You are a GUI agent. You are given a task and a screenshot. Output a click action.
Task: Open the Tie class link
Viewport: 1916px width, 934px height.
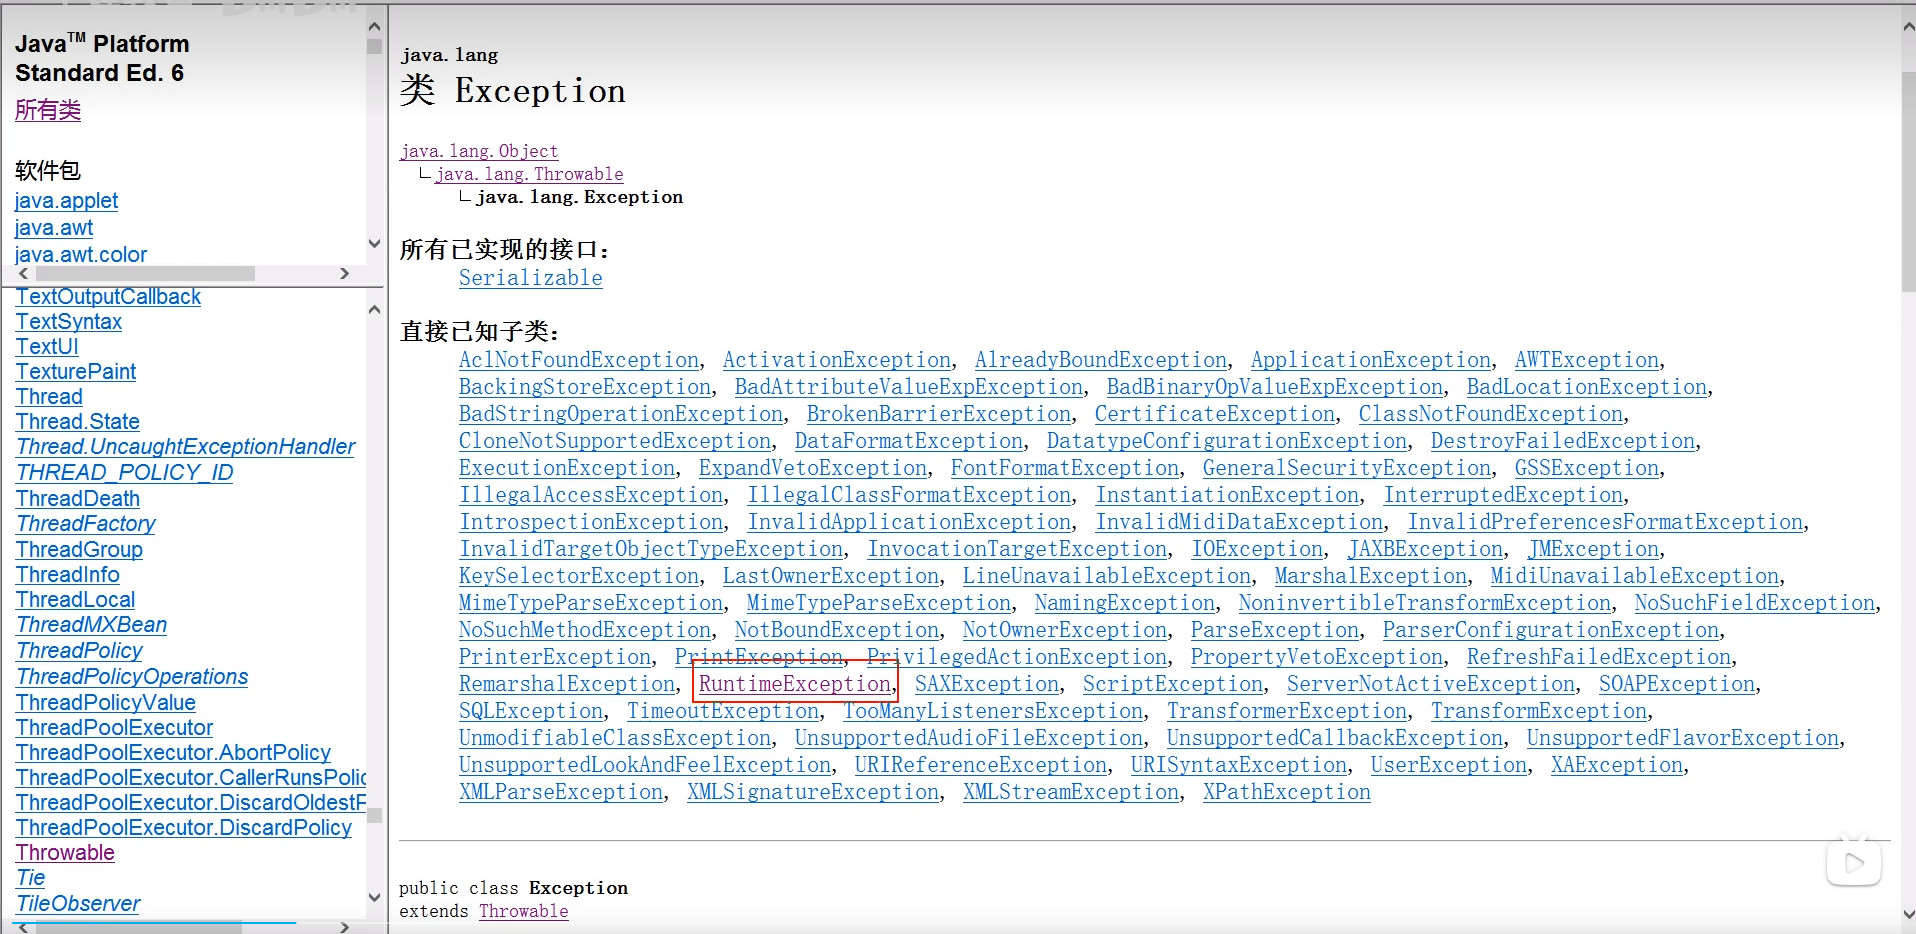point(30,878)
